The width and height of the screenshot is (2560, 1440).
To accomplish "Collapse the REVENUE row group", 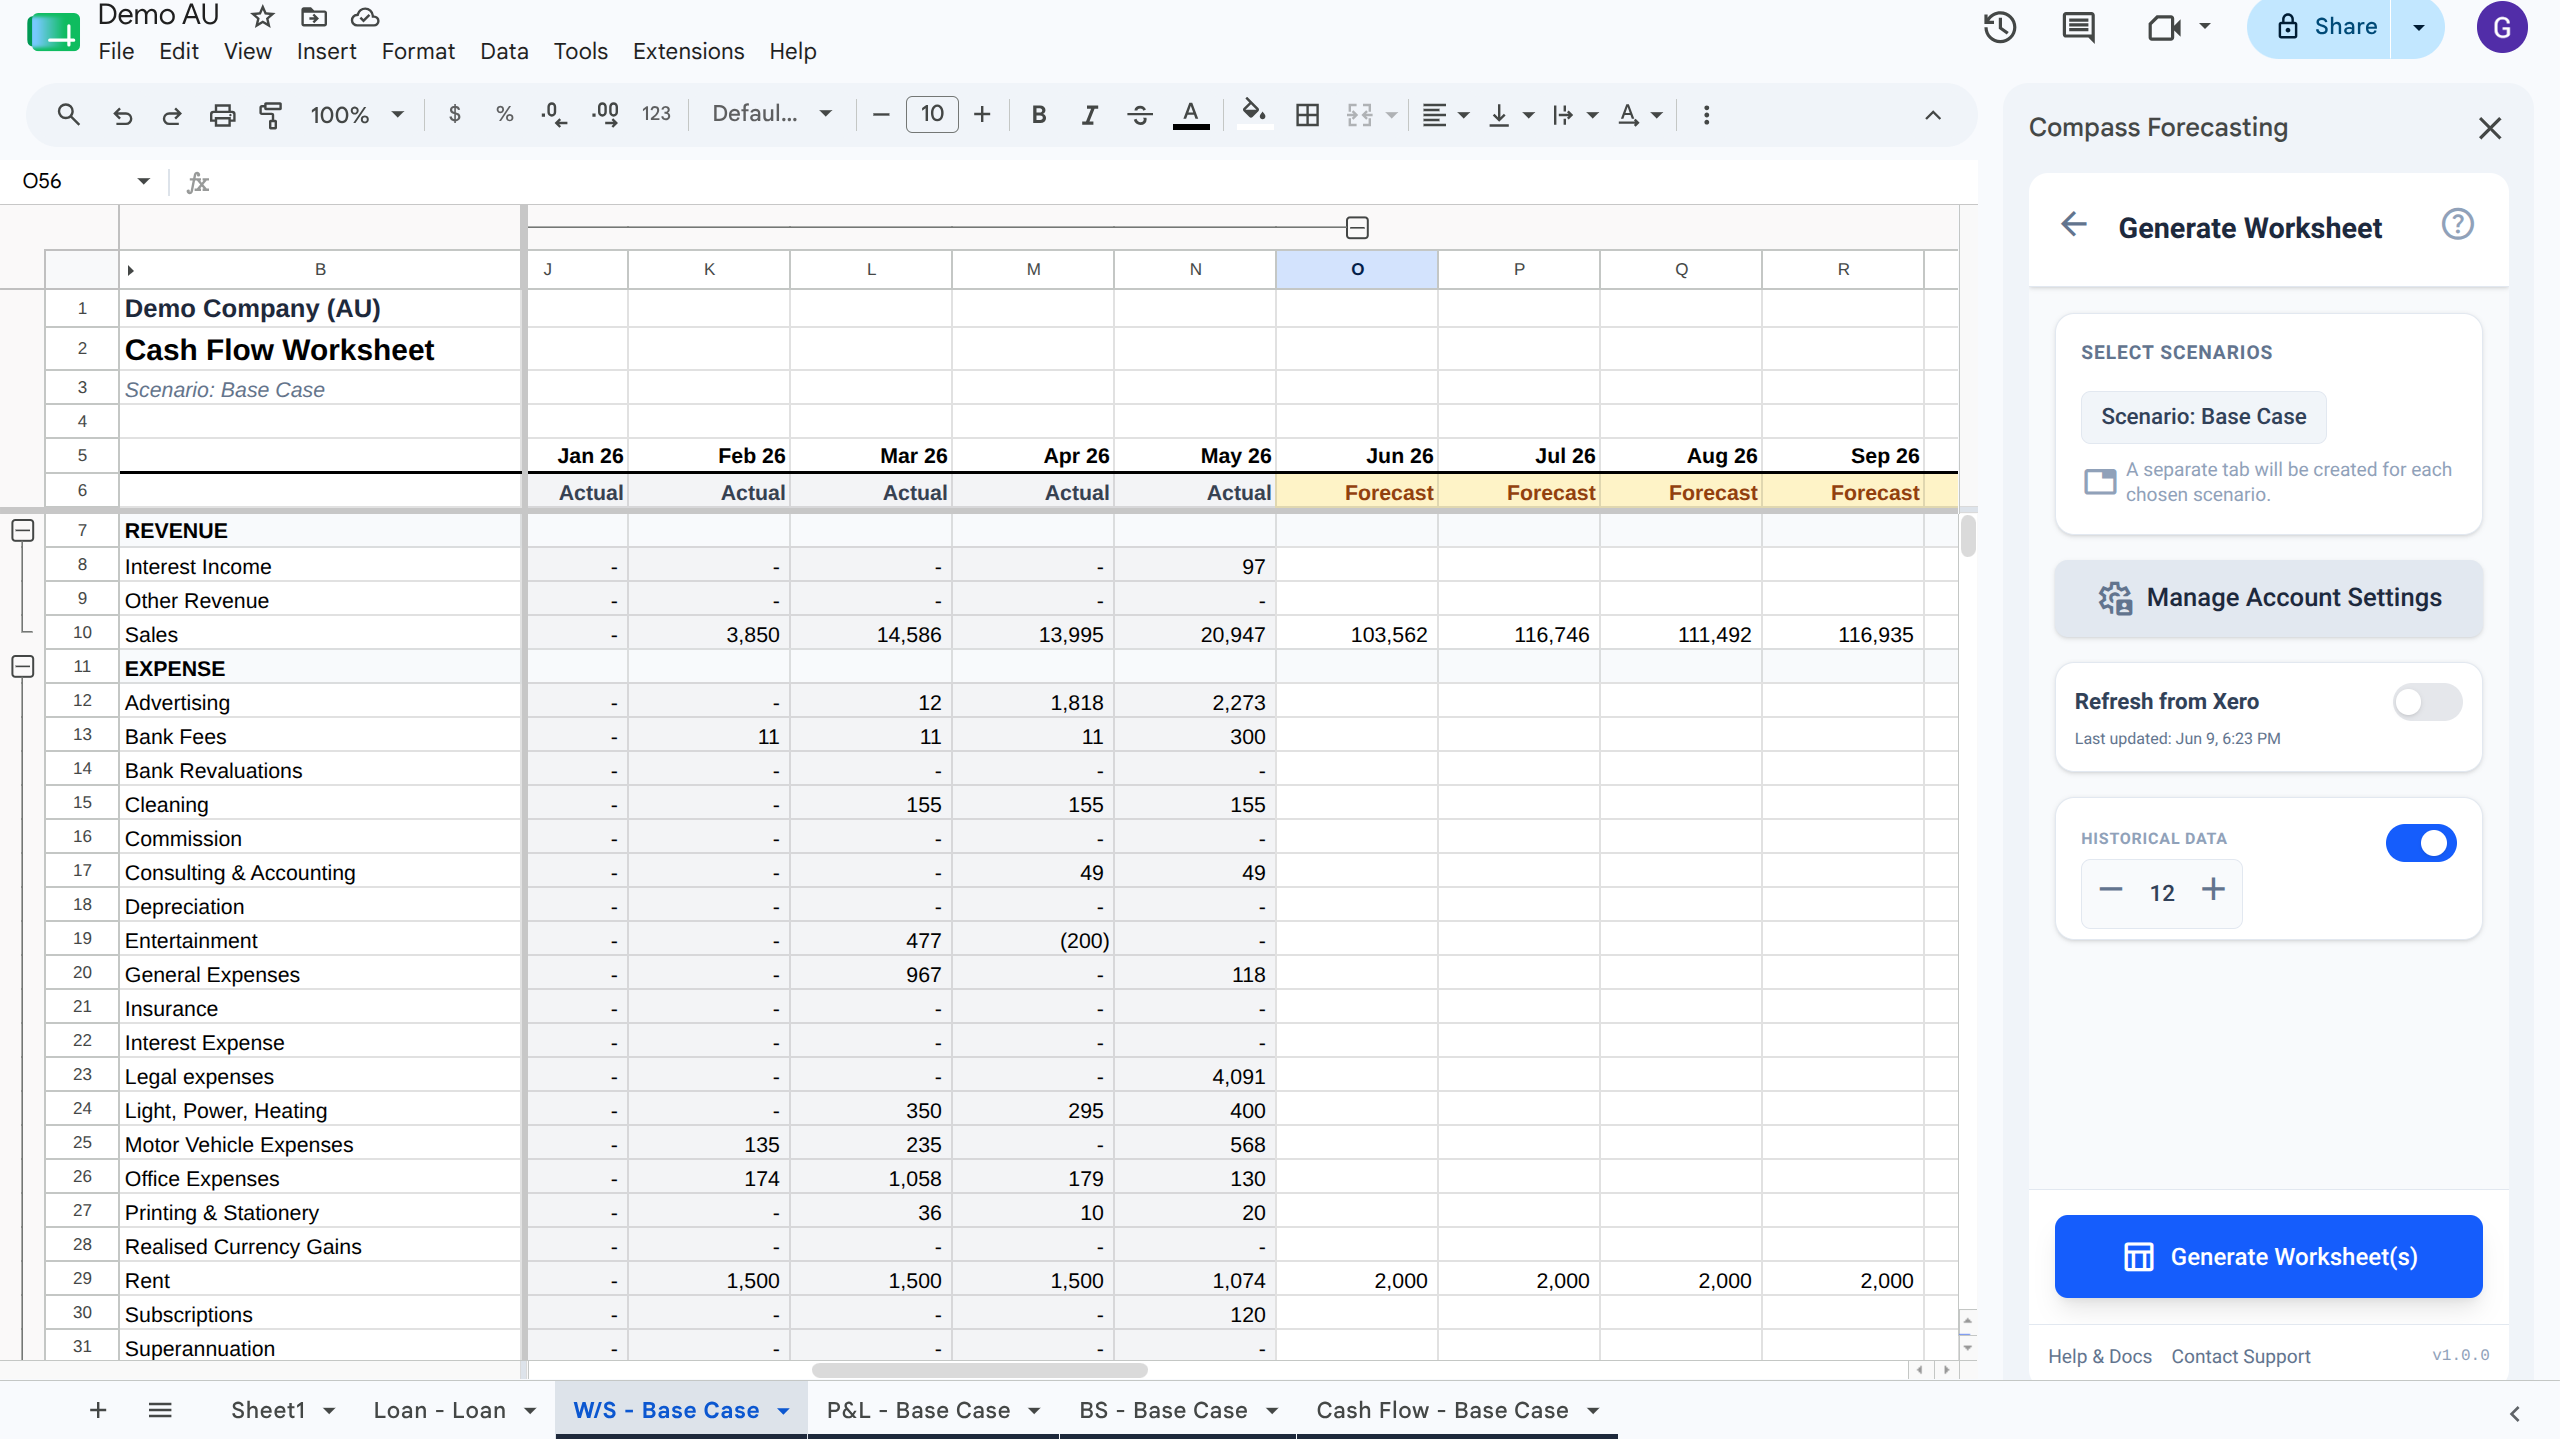I will [22, 530].
